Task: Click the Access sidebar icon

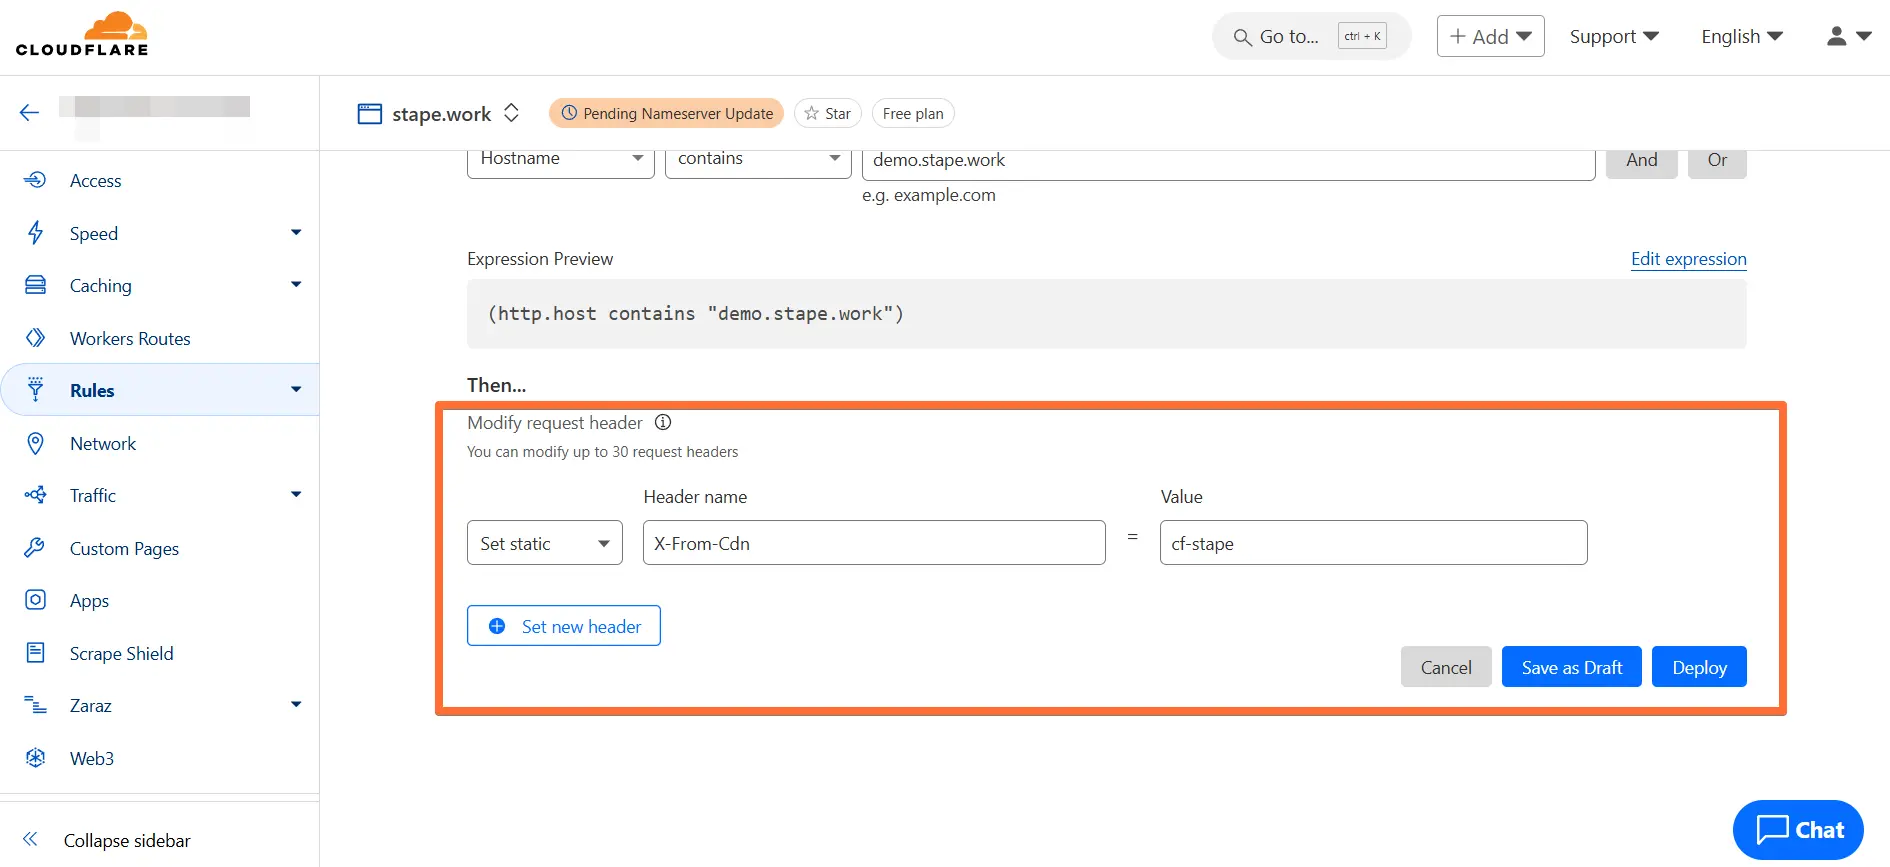Action: click(35, 180)
